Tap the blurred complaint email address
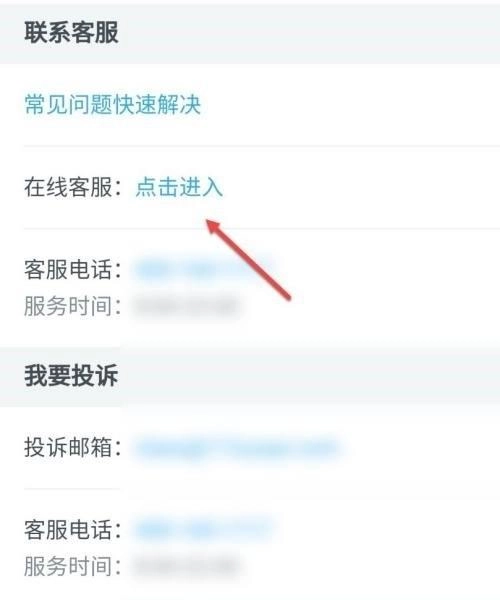Screen dimensions: 500x600 coord(237,447)
